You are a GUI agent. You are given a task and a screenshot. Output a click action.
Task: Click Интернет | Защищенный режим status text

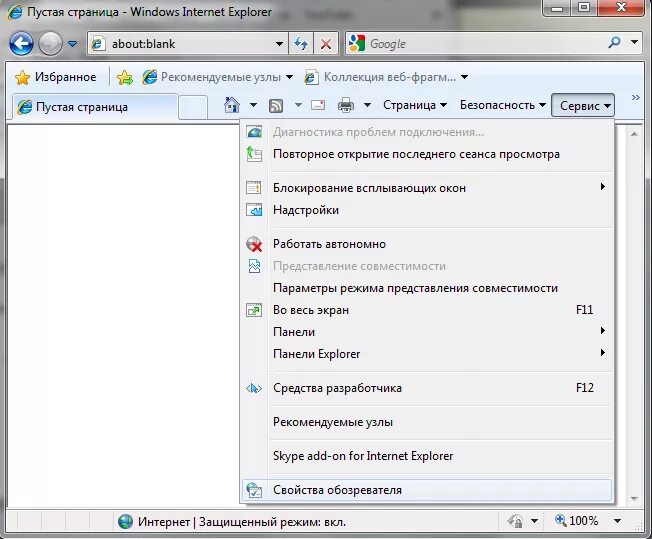(242, 522)
